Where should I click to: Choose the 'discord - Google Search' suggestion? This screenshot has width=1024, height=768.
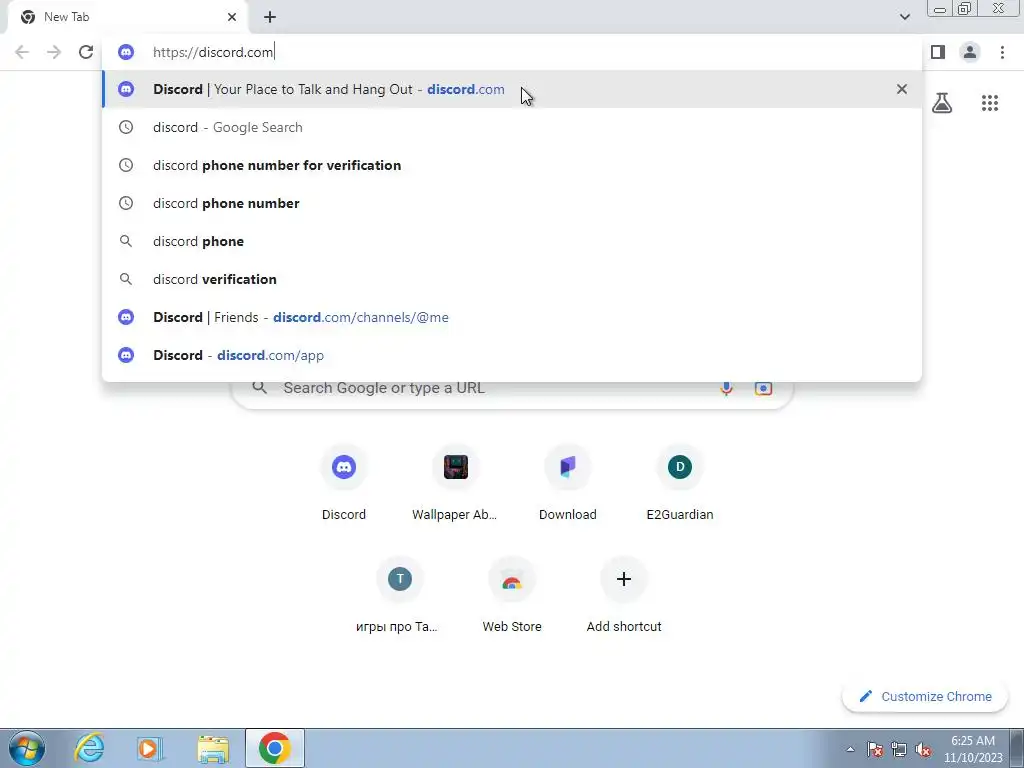click(x=512, y=127)
